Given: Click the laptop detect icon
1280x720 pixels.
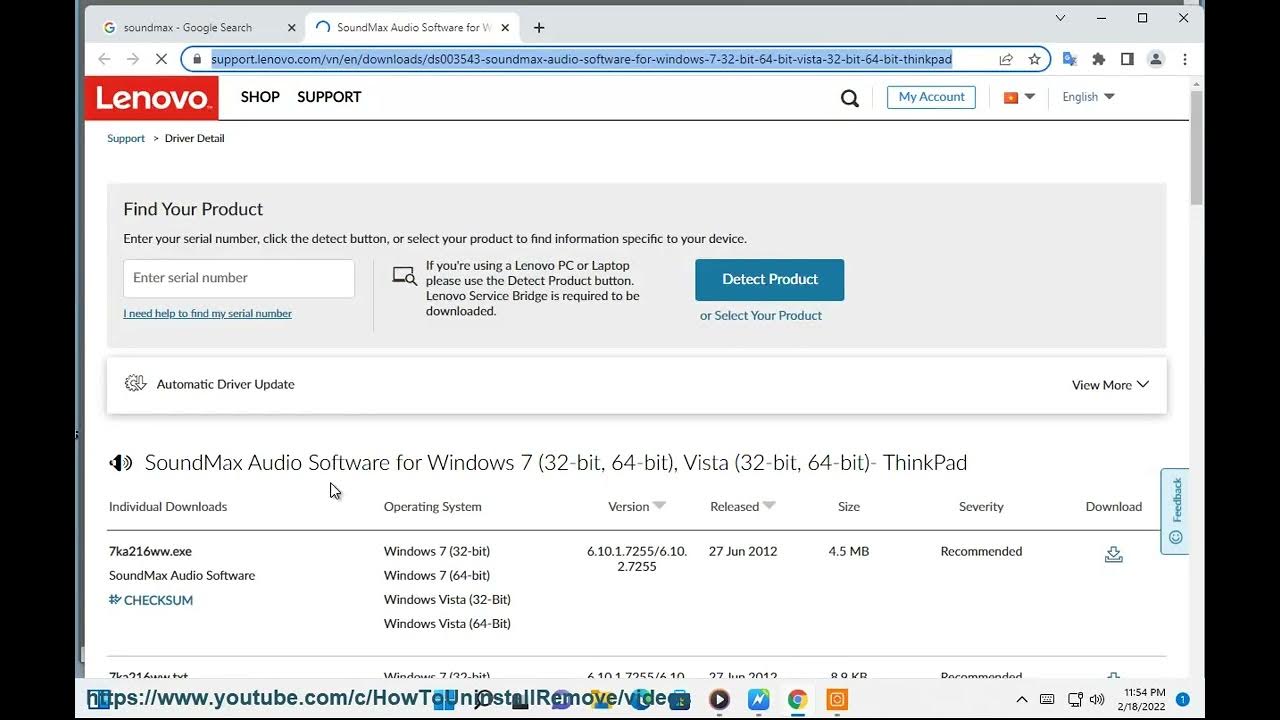Looking at the screenshot, I should 405,276.
